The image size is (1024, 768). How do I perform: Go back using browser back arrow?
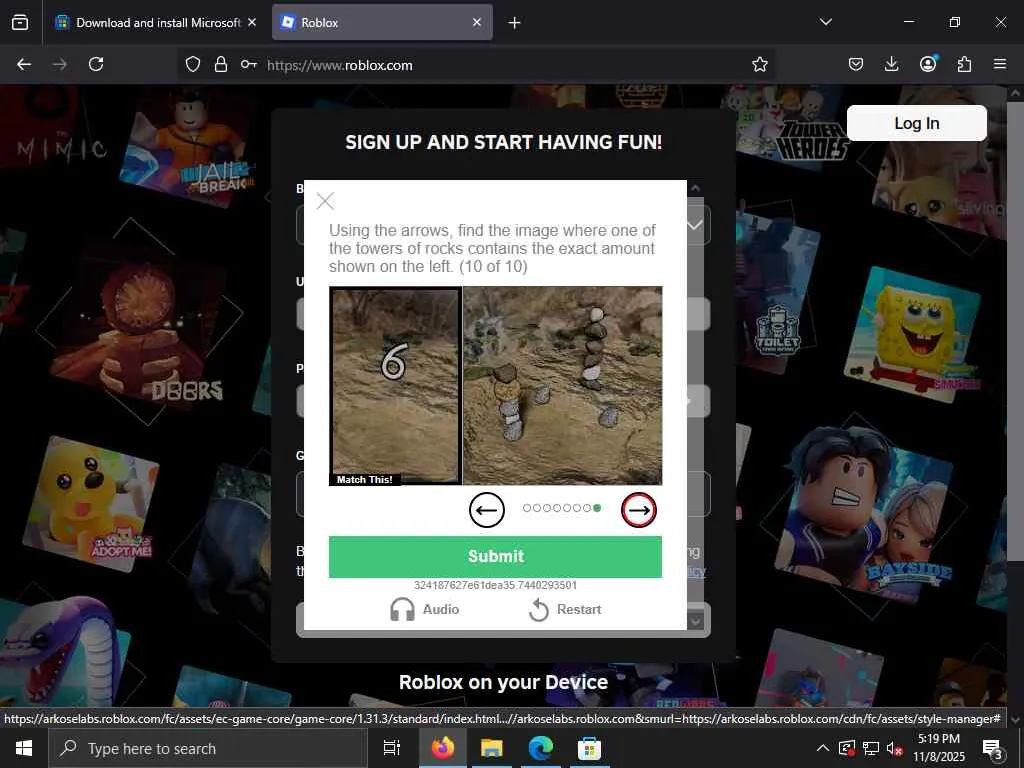[x=24, y=64]
